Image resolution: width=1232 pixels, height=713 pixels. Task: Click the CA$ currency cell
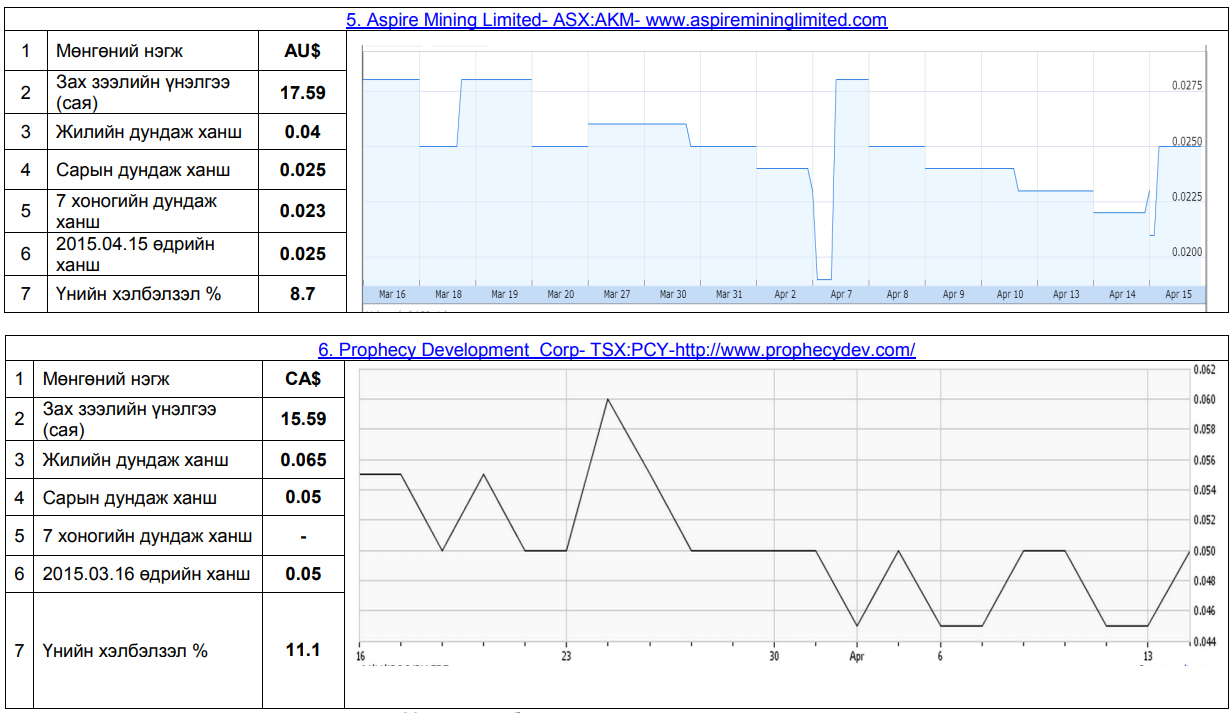point(303,379)
